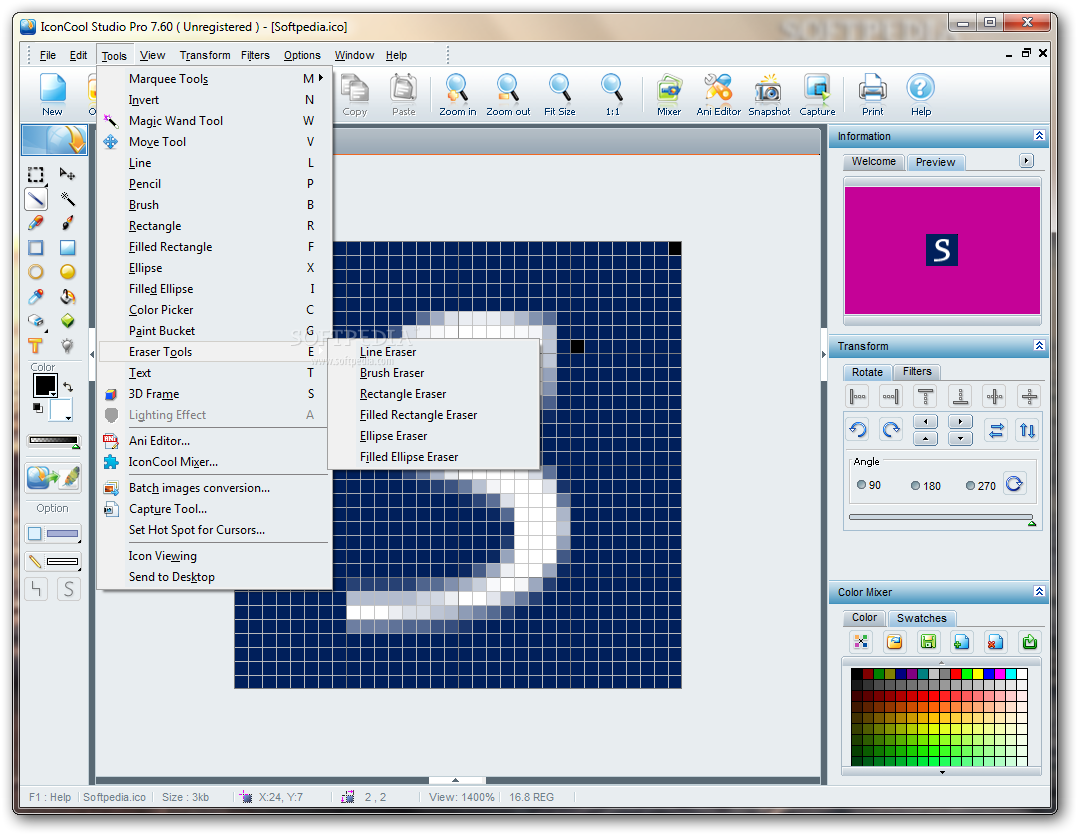Switch to the Color tab in Color Mixer

(x=864, y=618)
